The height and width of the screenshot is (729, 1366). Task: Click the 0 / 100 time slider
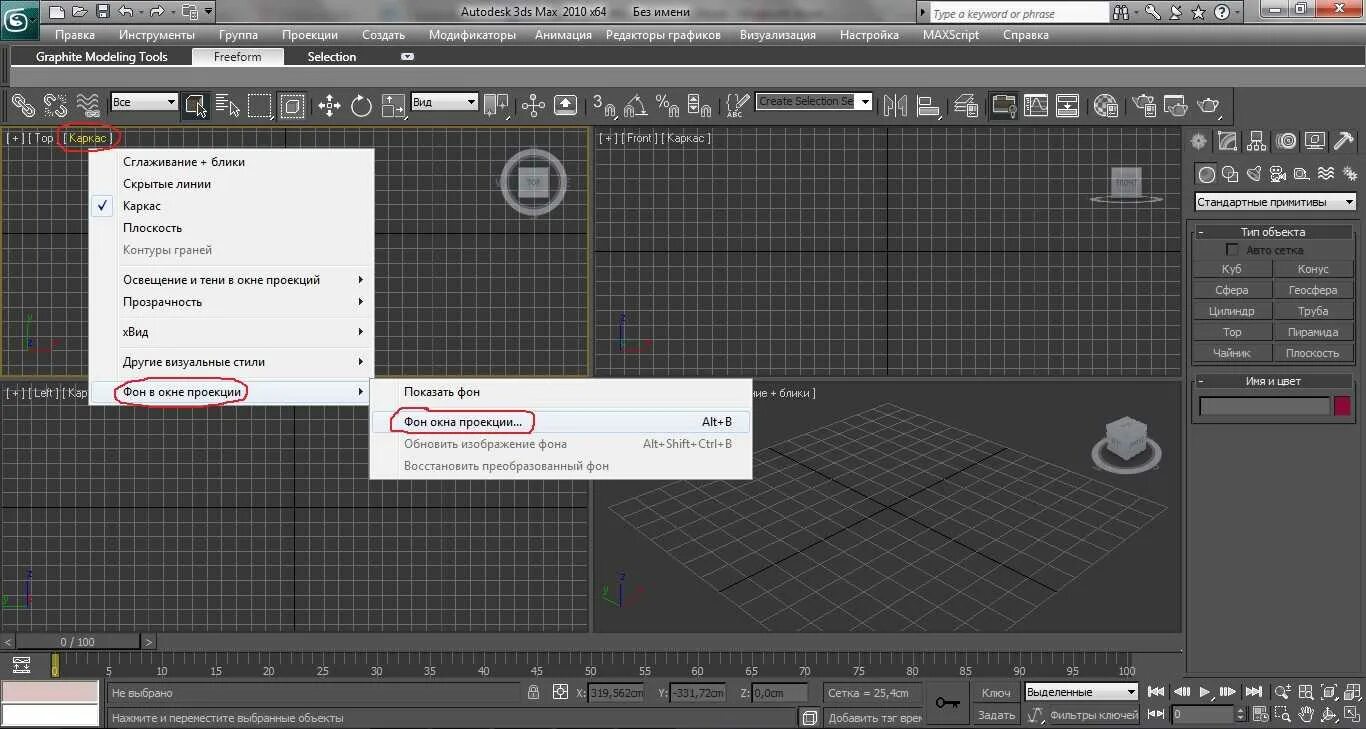click(x=78, y=642)
